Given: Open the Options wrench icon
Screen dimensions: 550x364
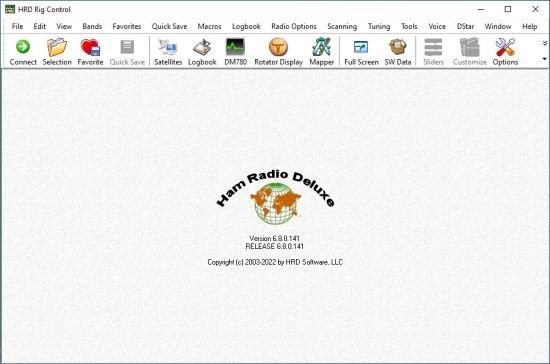Looking at the screenshot, I should tap(505, 47).
